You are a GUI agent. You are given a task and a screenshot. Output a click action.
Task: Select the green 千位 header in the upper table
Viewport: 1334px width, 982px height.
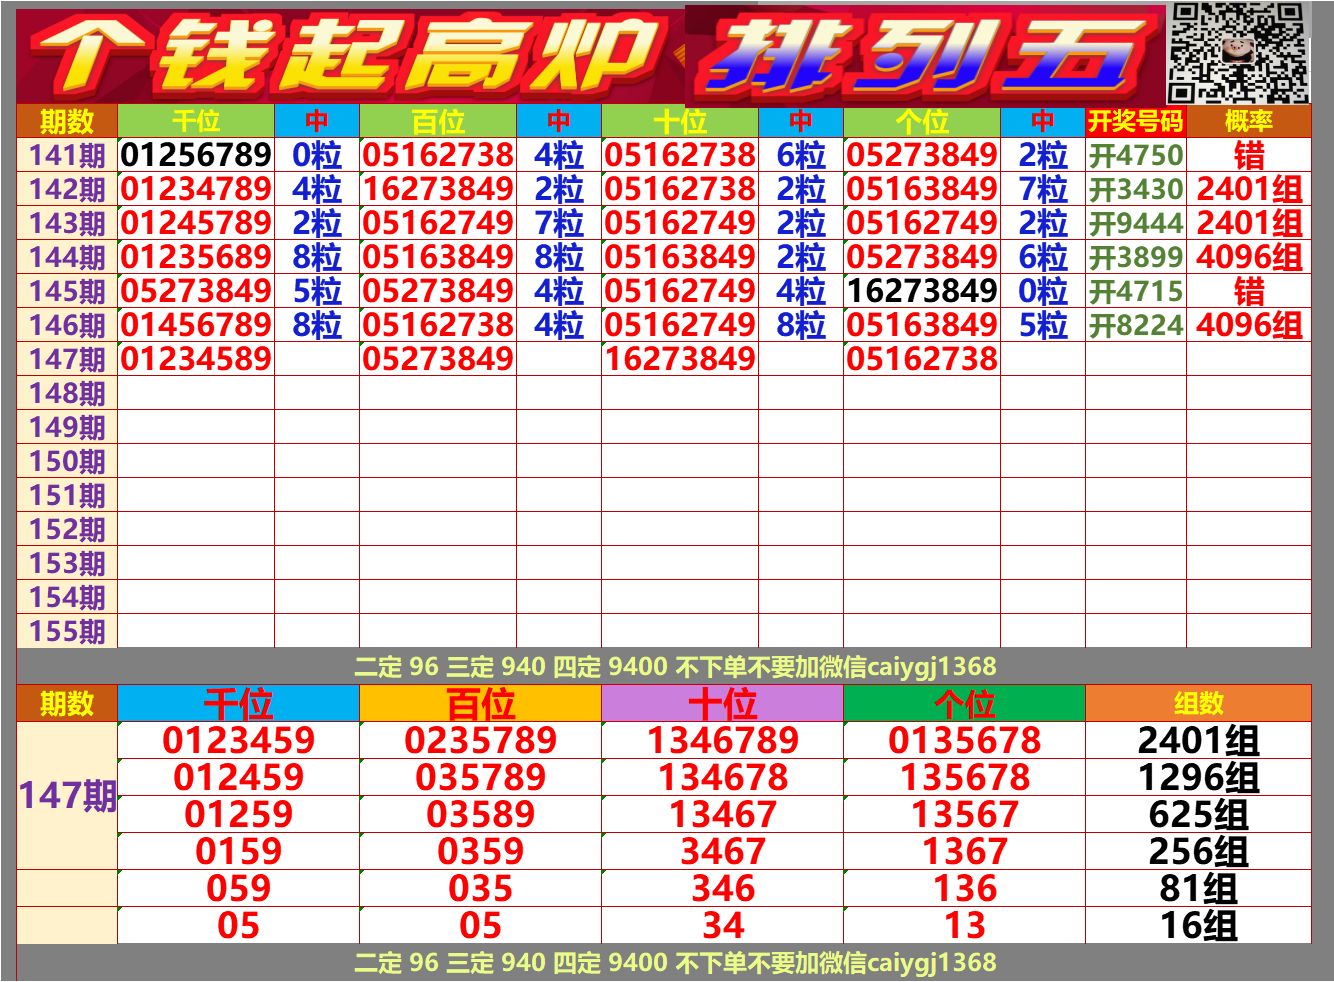coord(196,121)
